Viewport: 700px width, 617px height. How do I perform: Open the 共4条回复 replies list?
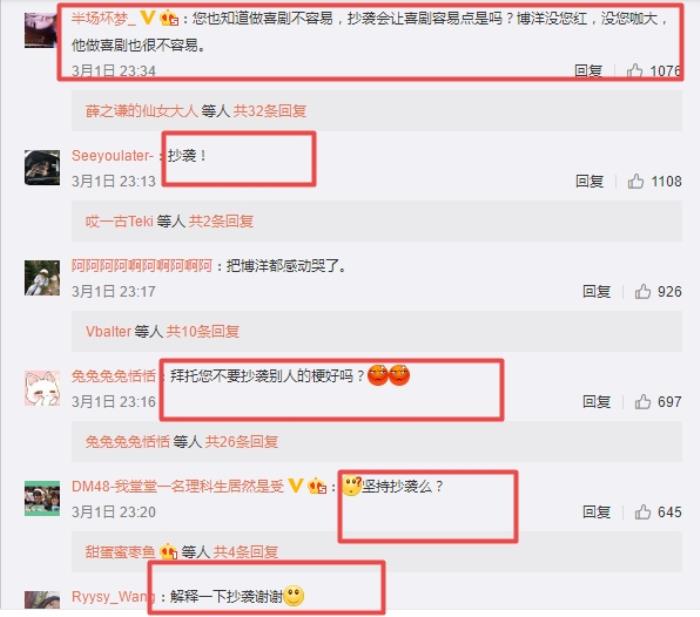pyautogui.click(x=246, y=552)
